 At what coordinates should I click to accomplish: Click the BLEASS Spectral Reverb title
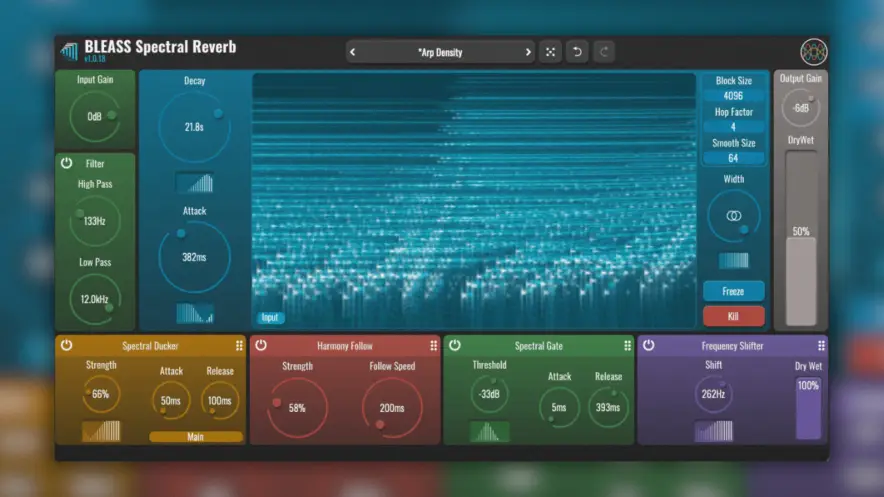coord(160,46)
